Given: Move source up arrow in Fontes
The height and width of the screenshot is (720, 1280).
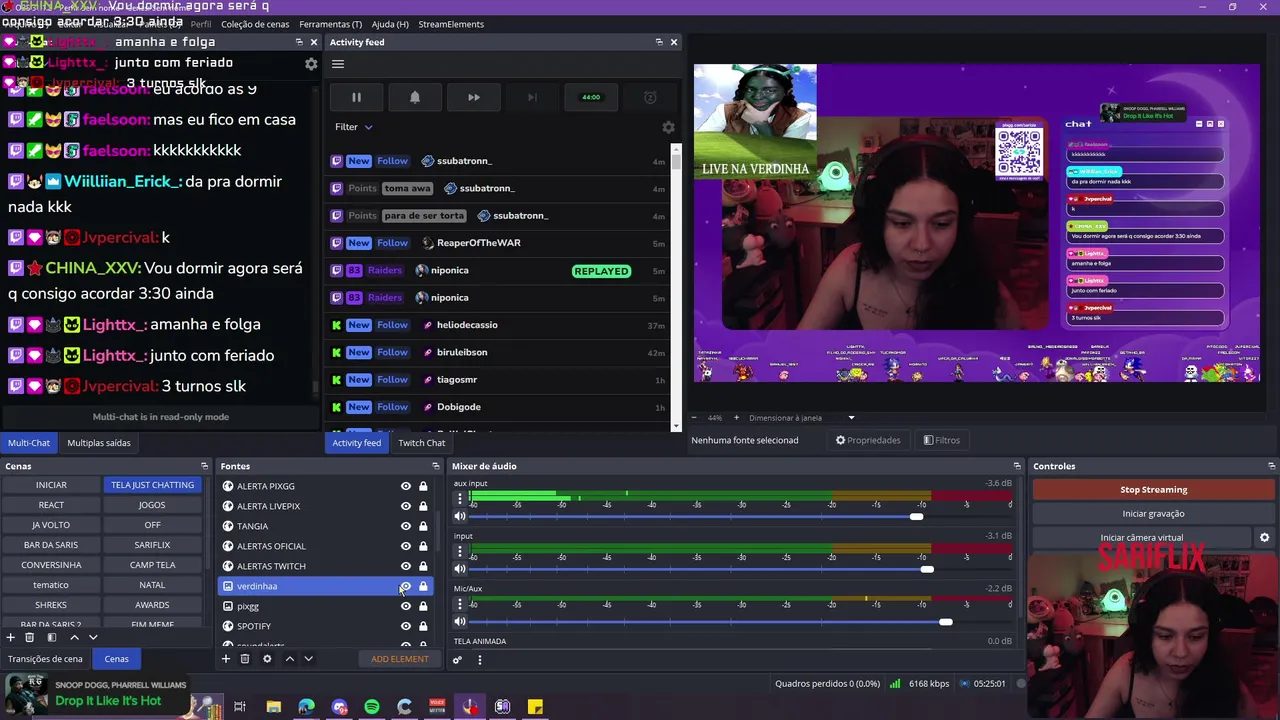Looking at the screenshot, I should 289,659.
